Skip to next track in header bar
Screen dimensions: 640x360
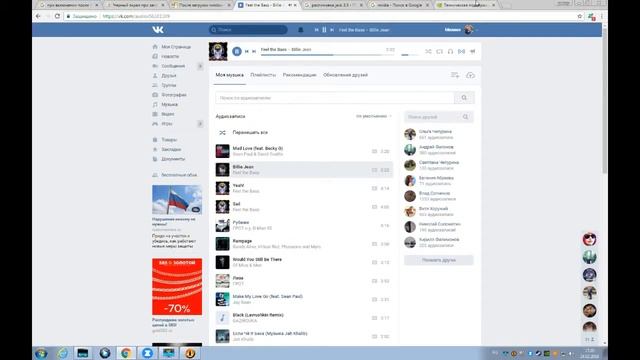[x=332, y=30]
